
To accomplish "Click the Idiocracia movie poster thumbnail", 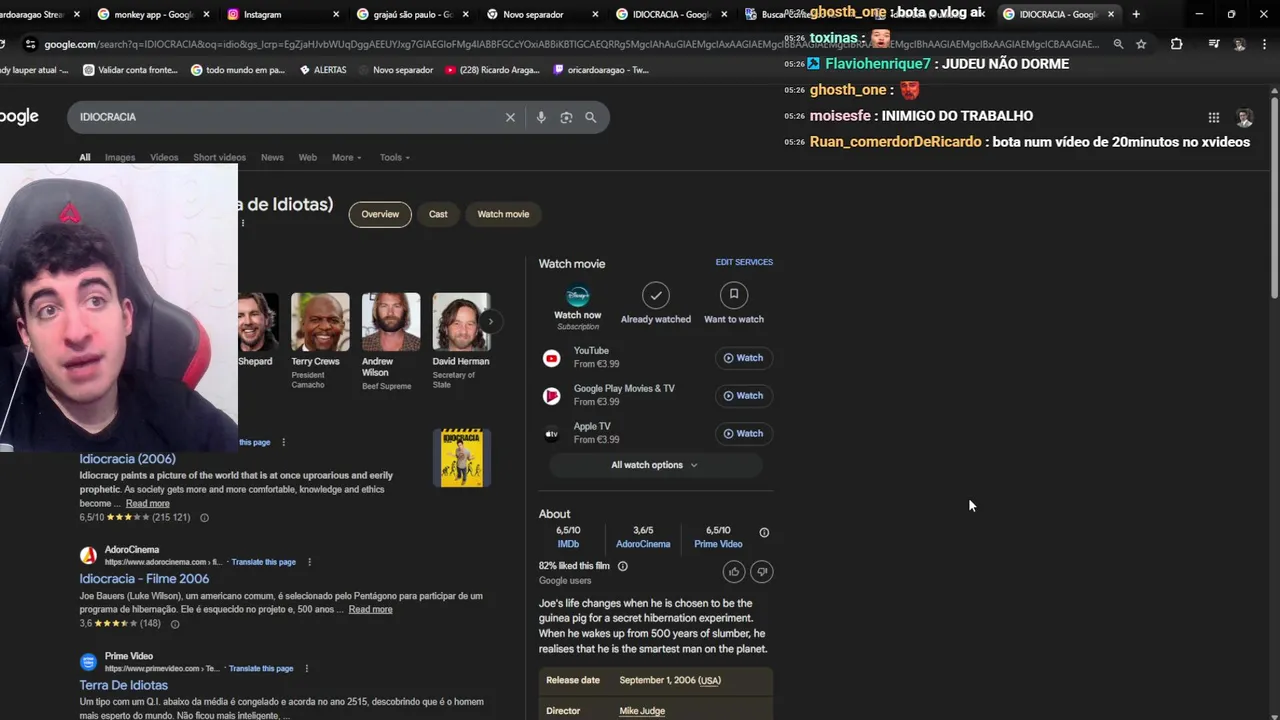I will point(462,458).
